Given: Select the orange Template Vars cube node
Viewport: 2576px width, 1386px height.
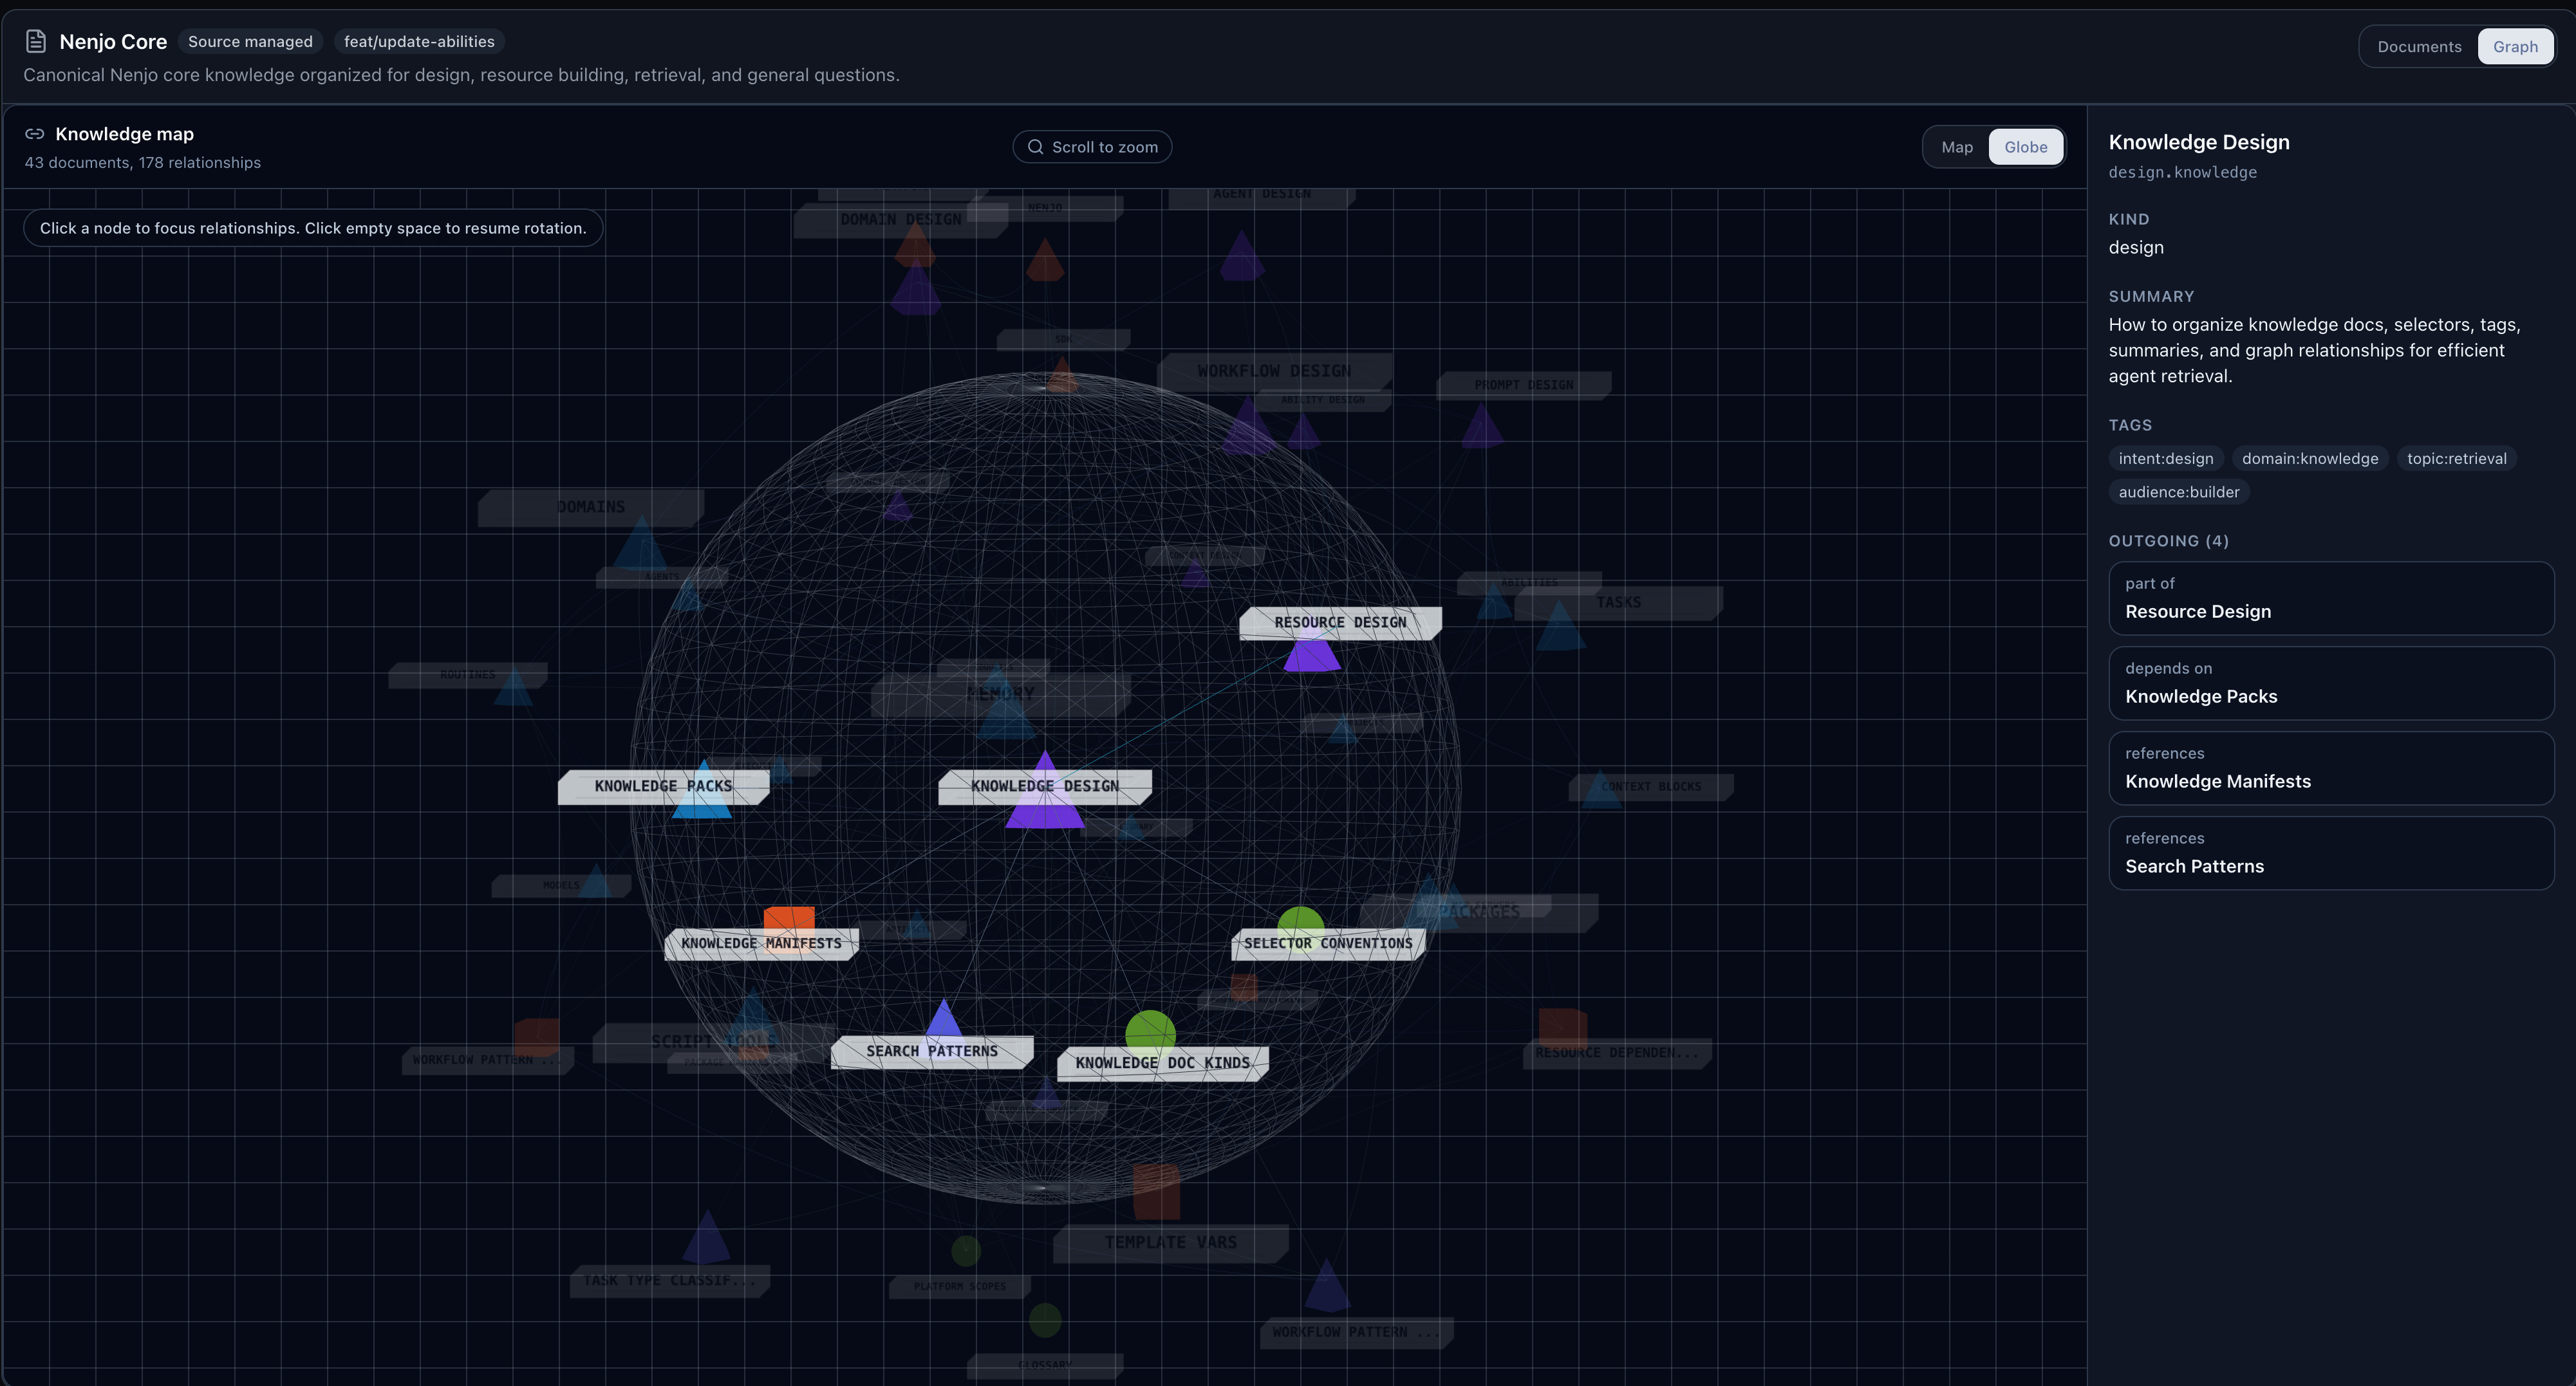Looking at the screenshot, I should point(1157,1192).
